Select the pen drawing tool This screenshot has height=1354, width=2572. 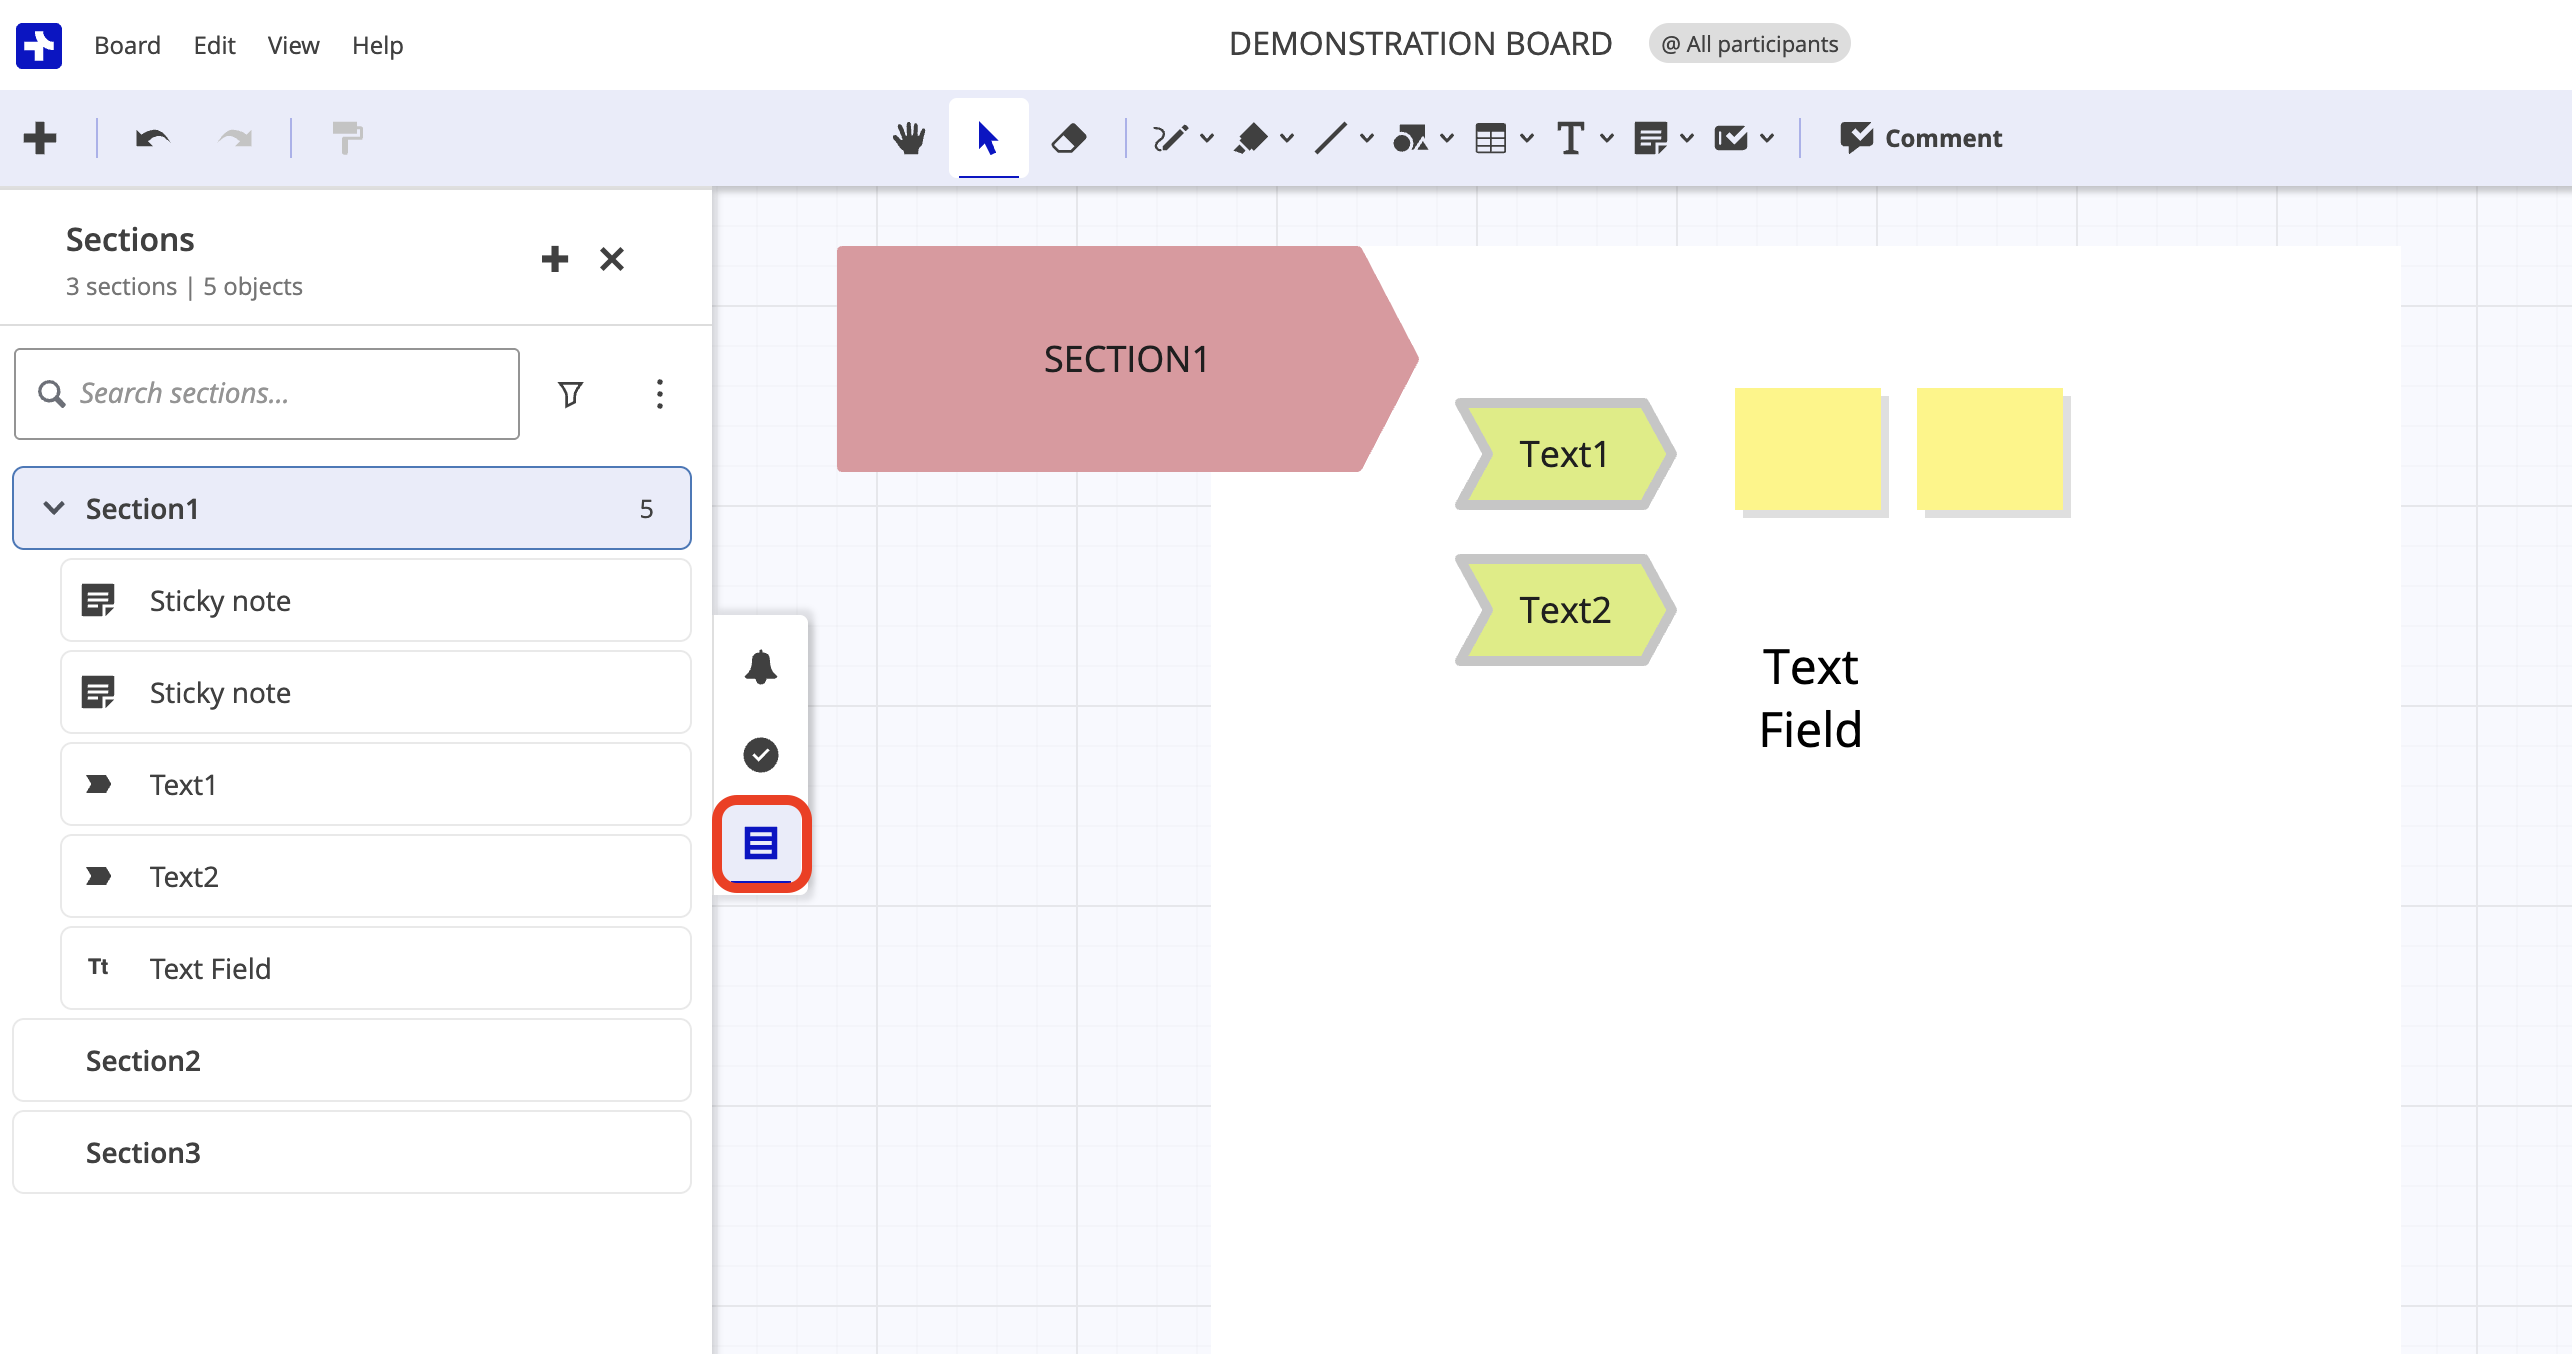(1169, 138)
